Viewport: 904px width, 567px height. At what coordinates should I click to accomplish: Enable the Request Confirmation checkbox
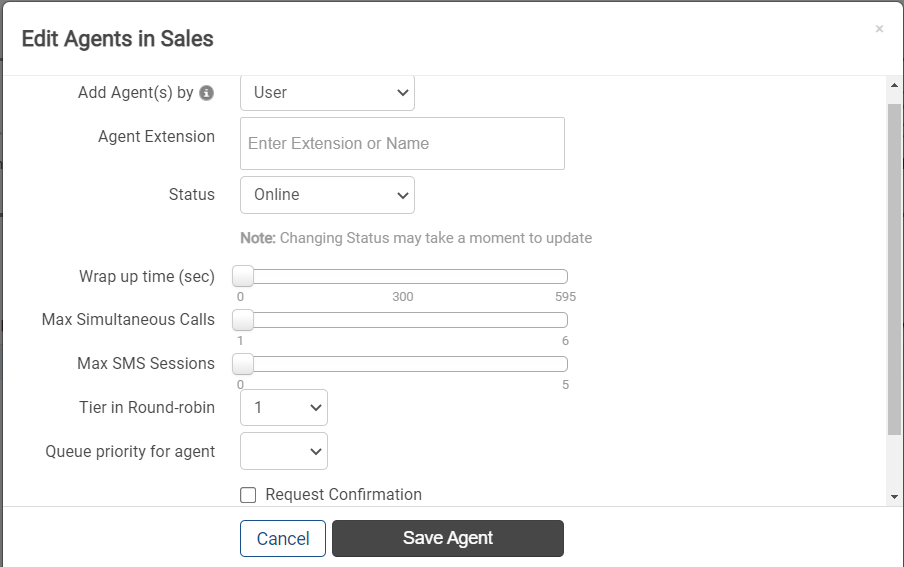(x=248, y=495)
